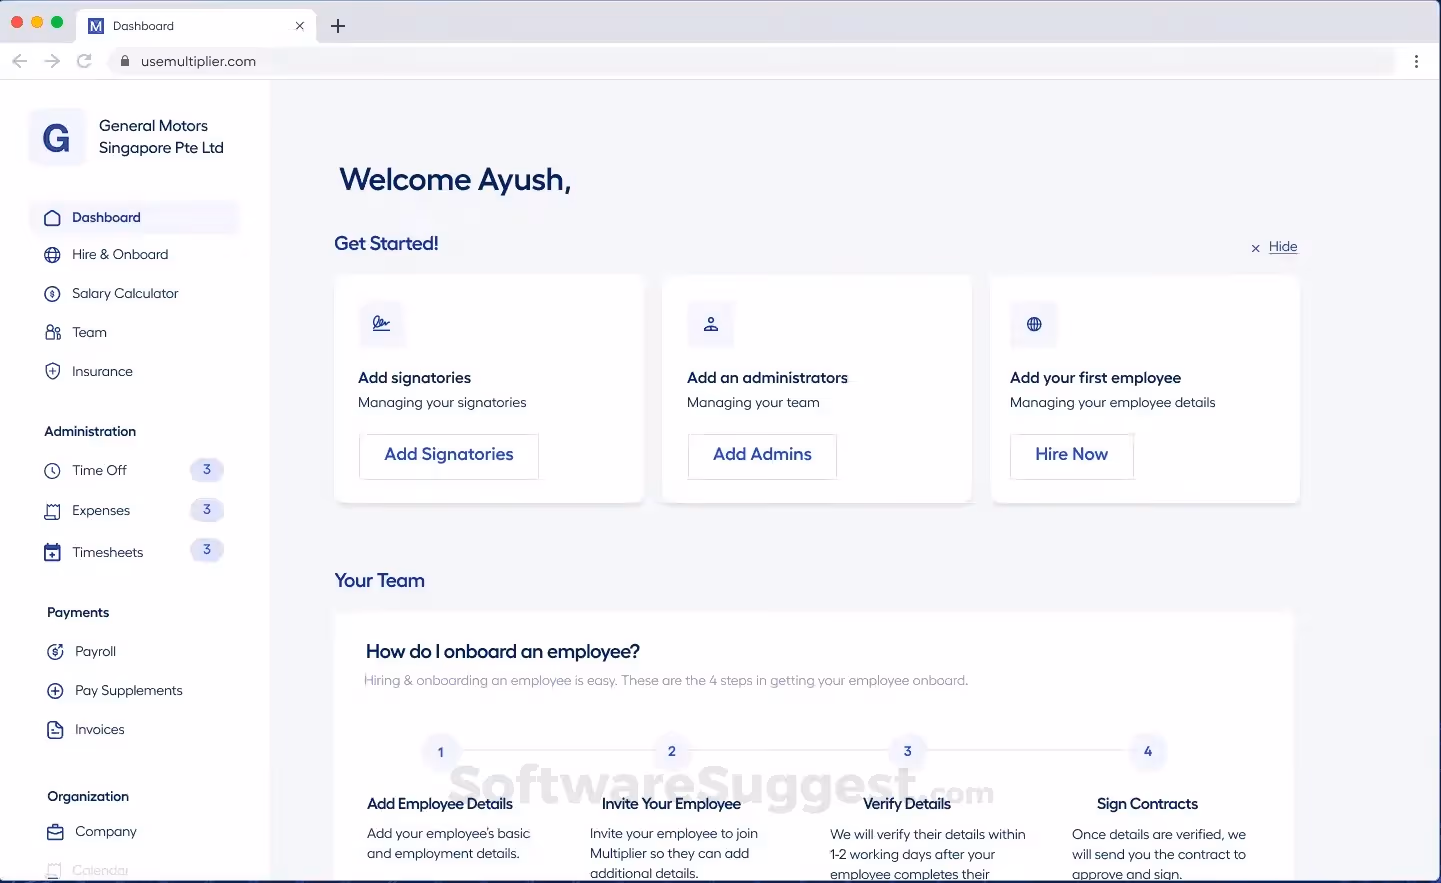Select step 1 circle Add Employee Details
Viewport: 1441px width, 883px height.
point(441,752)
